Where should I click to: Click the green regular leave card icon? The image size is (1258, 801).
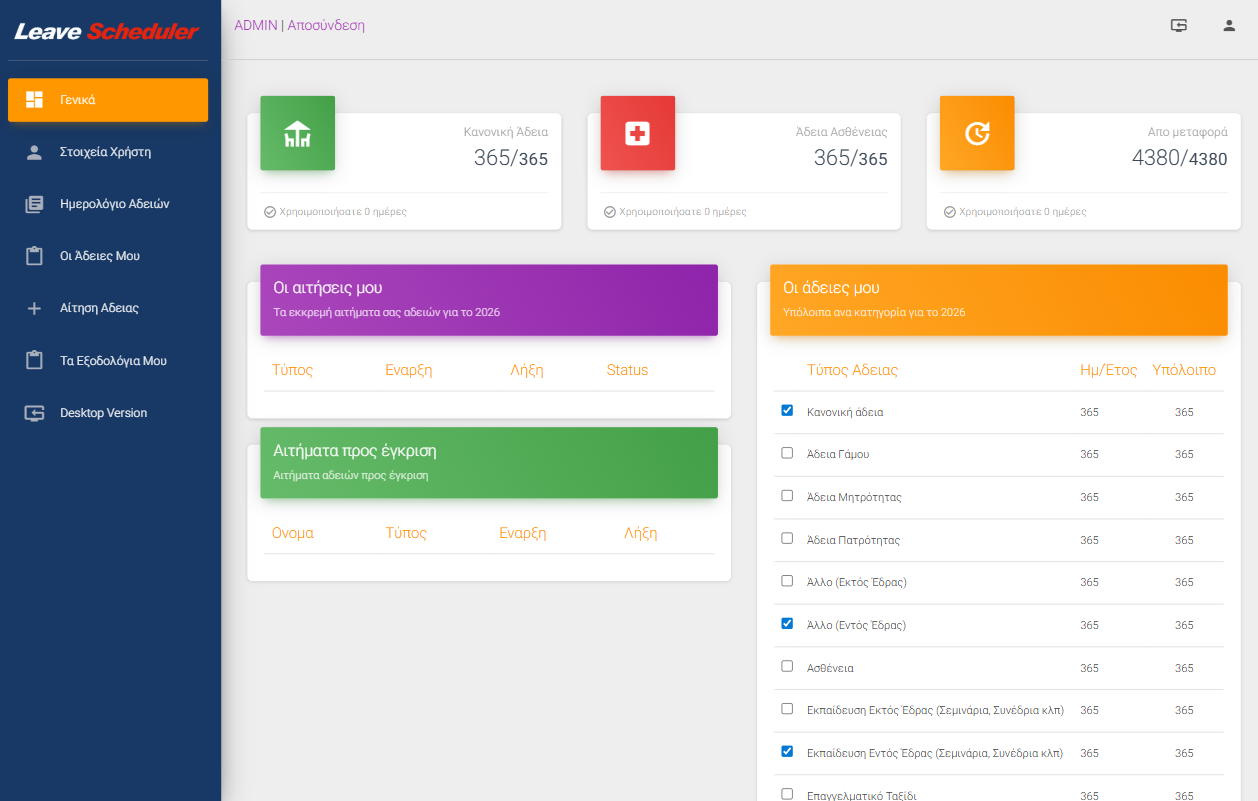297,133
